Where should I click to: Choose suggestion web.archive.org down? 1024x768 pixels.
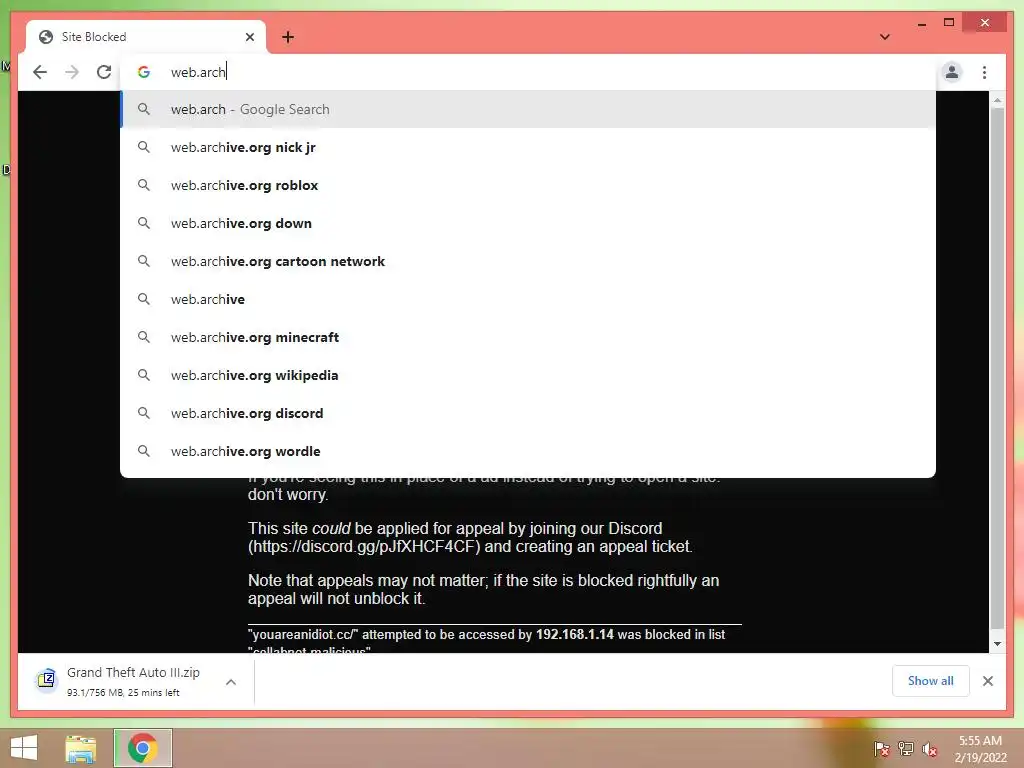point(528,223)
